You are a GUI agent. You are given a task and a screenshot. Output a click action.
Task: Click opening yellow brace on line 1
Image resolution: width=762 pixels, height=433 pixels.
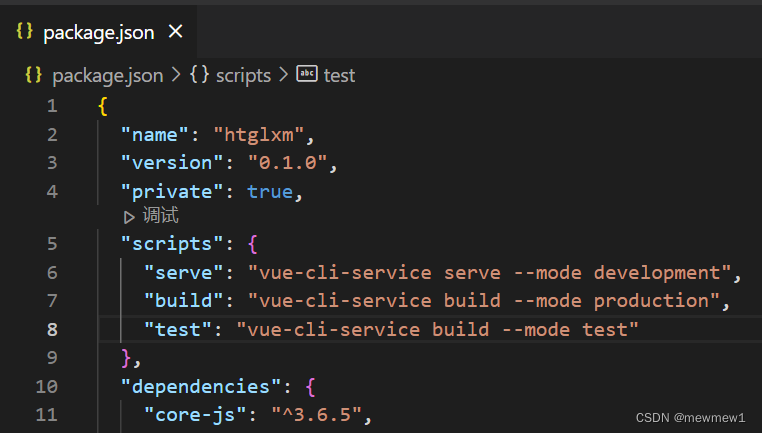(103, 106)
